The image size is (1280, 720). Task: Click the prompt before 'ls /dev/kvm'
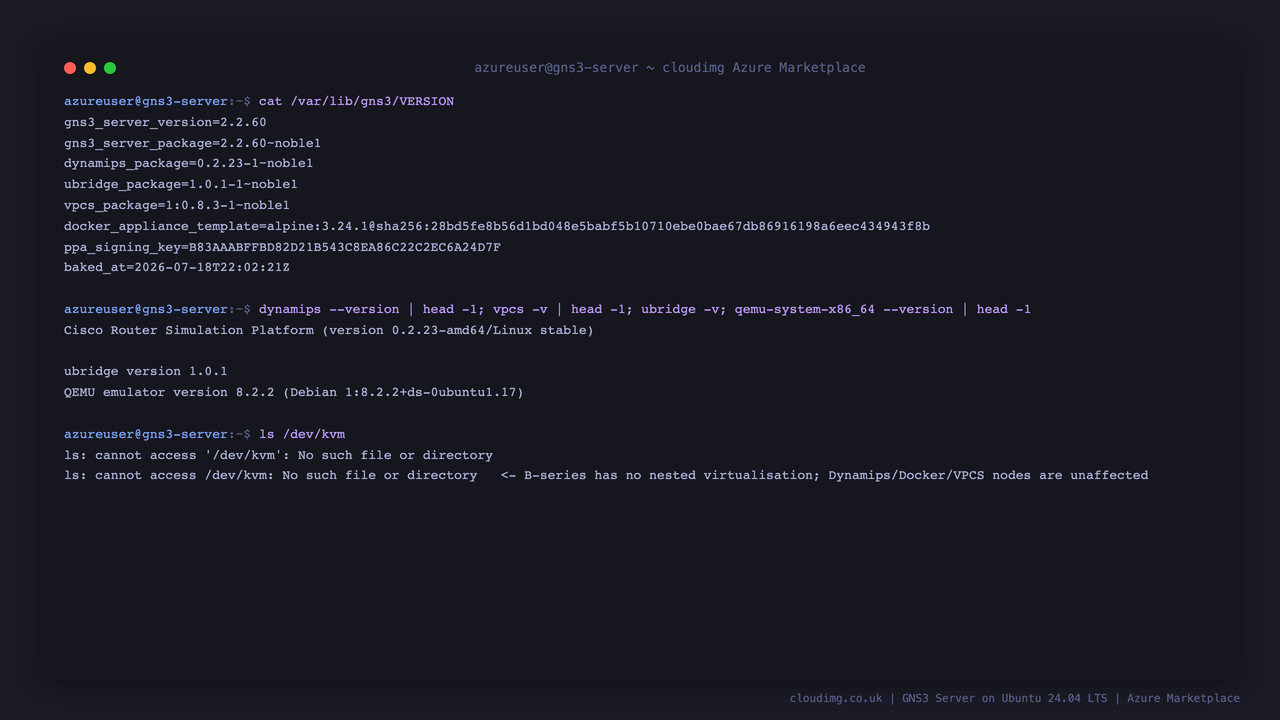click(157, 434)
